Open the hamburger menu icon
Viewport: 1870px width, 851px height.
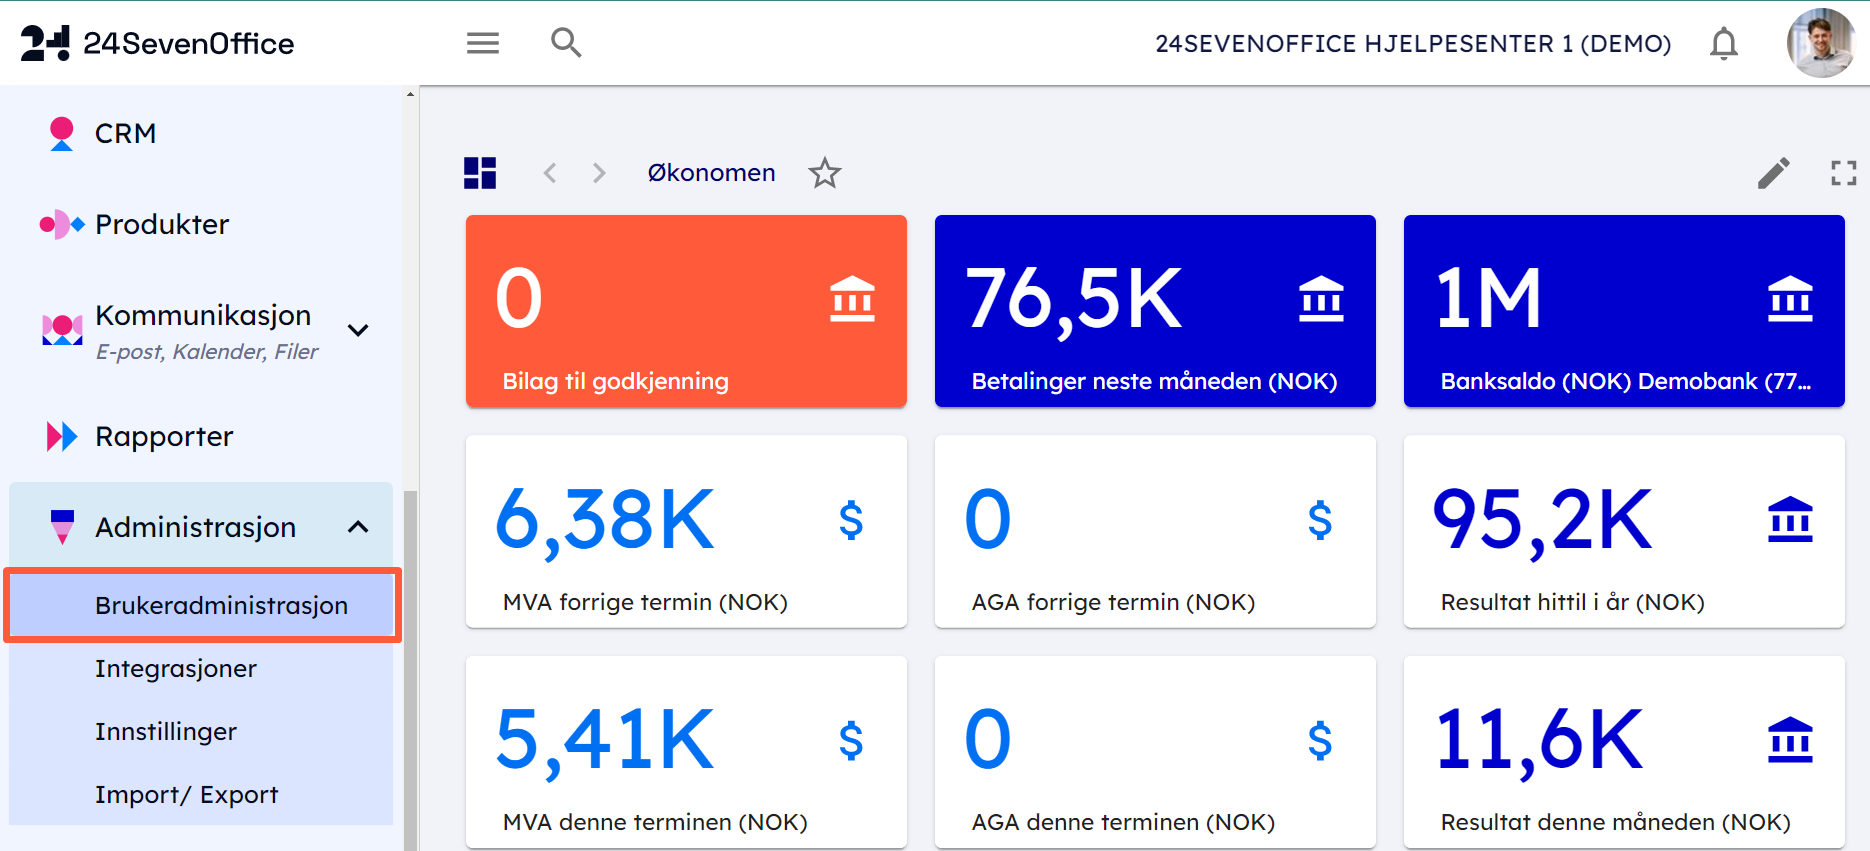[483, 43]
